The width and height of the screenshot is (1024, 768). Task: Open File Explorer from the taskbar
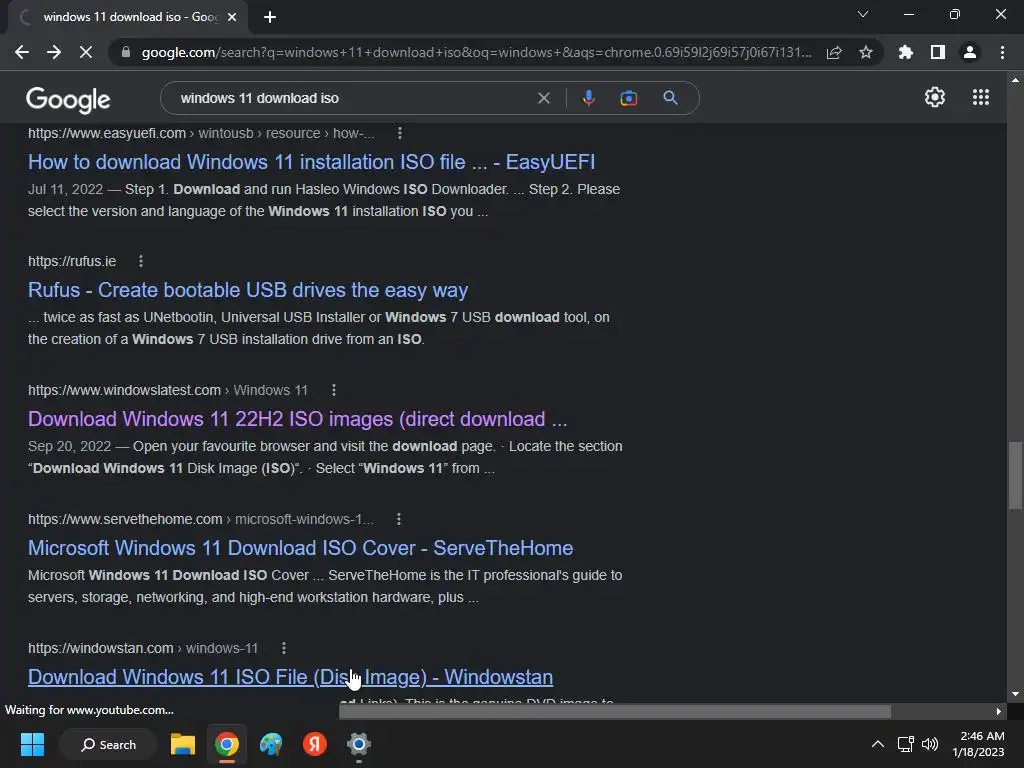click(x=183, y=744)
